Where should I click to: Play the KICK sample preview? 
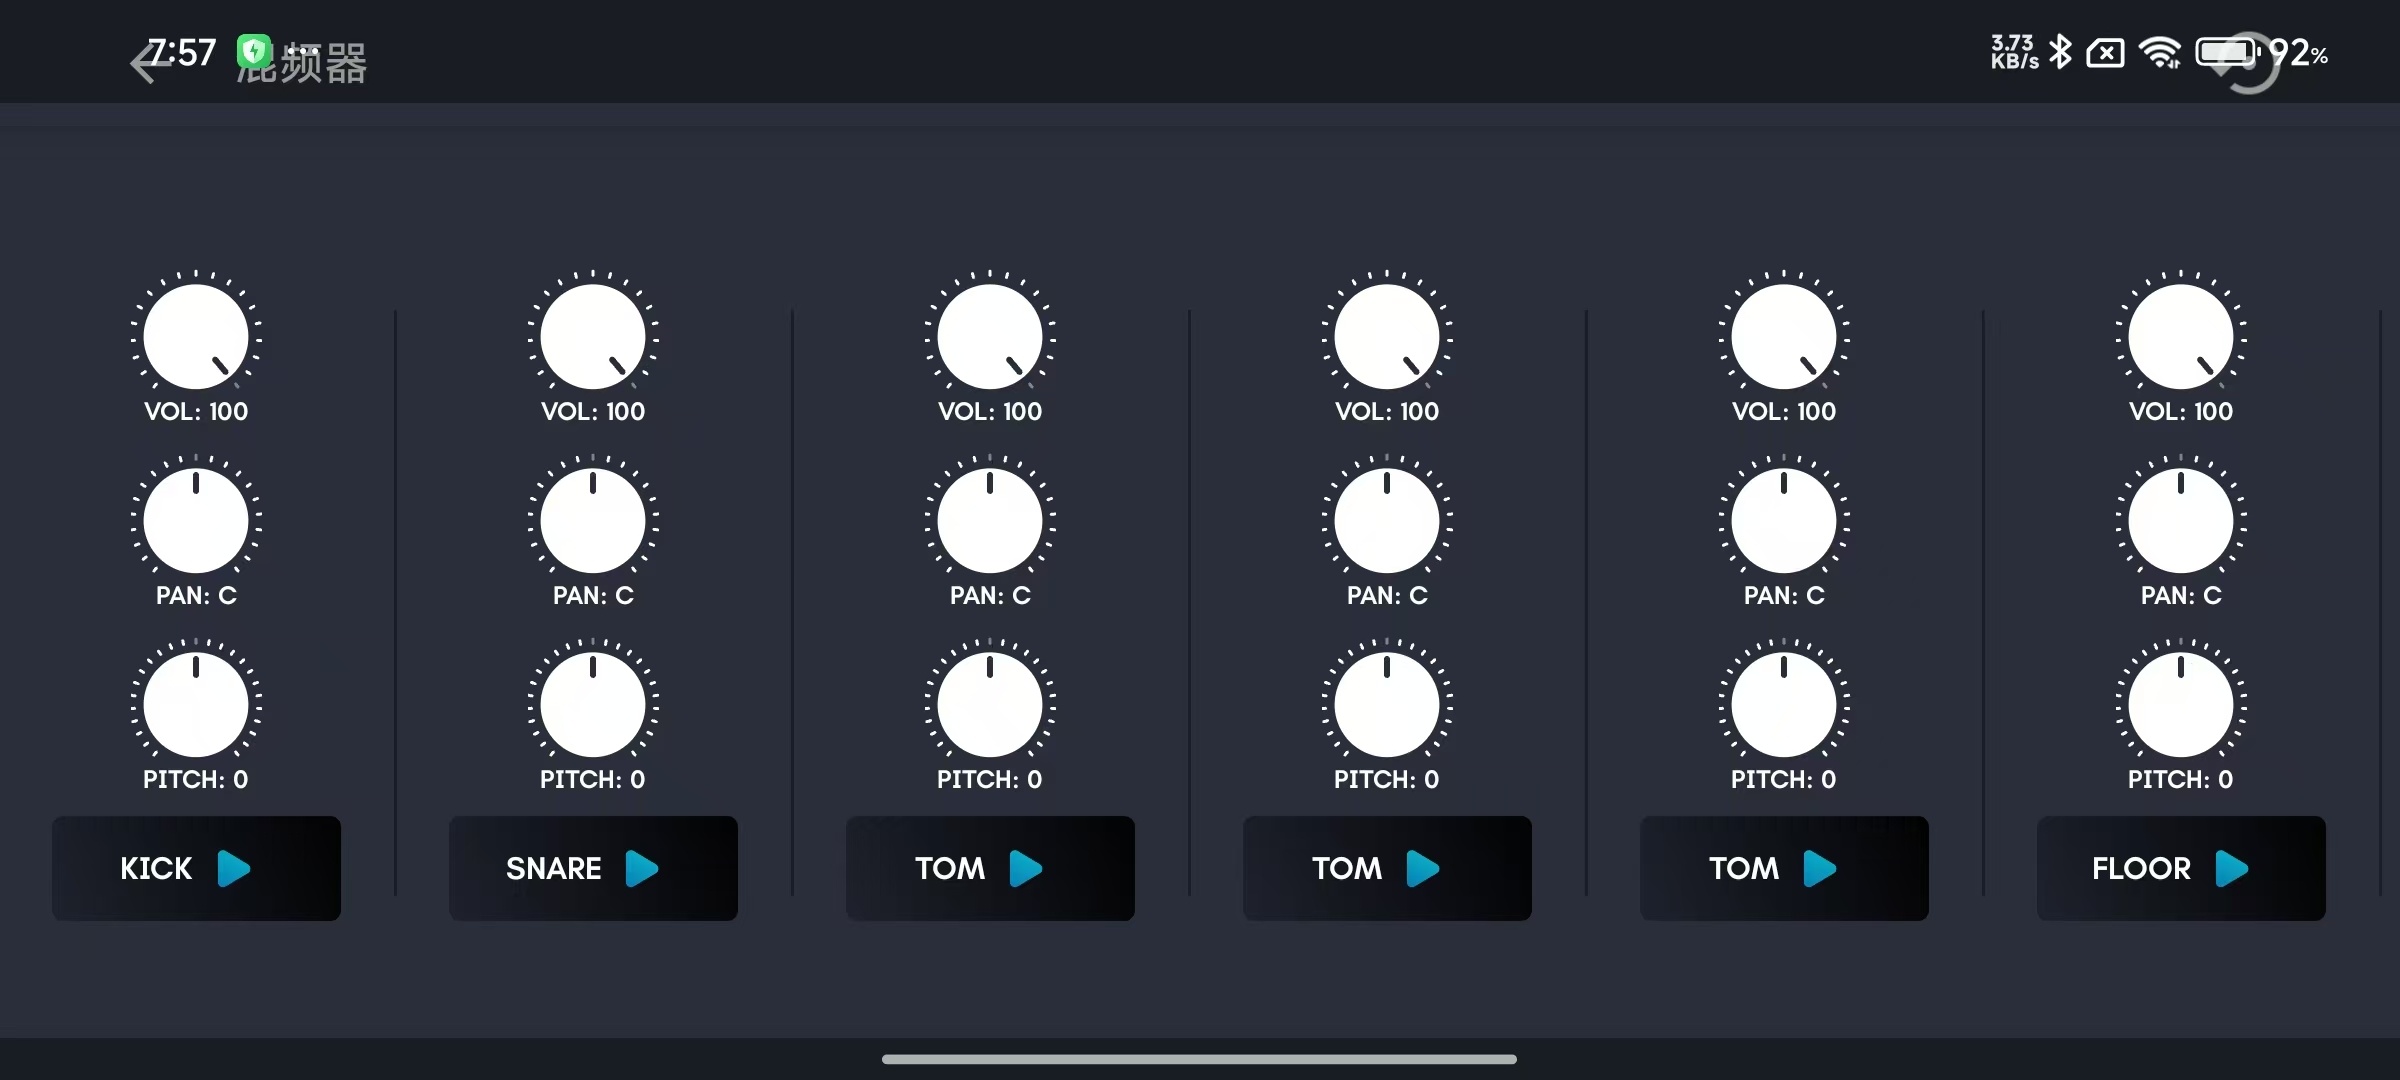[x=196, y=868]
